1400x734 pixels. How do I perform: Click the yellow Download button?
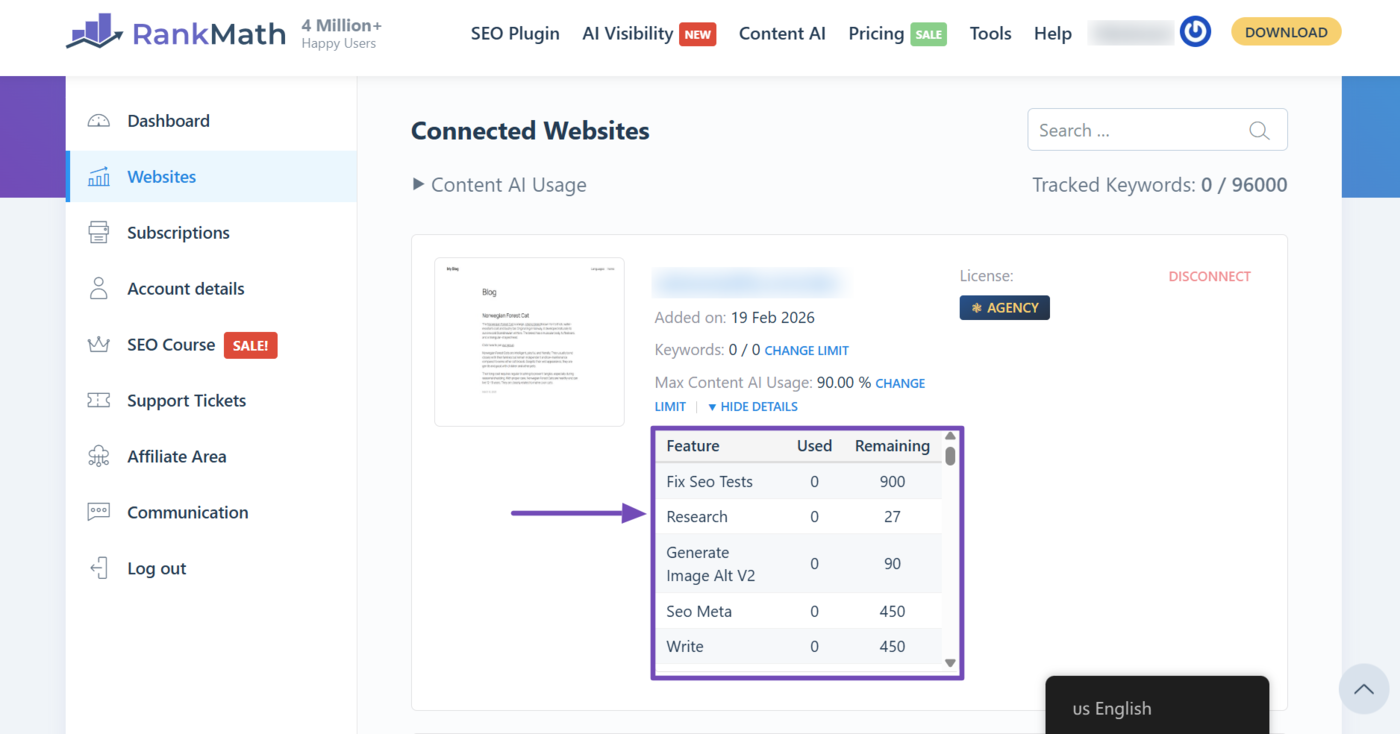[1286, 32]
